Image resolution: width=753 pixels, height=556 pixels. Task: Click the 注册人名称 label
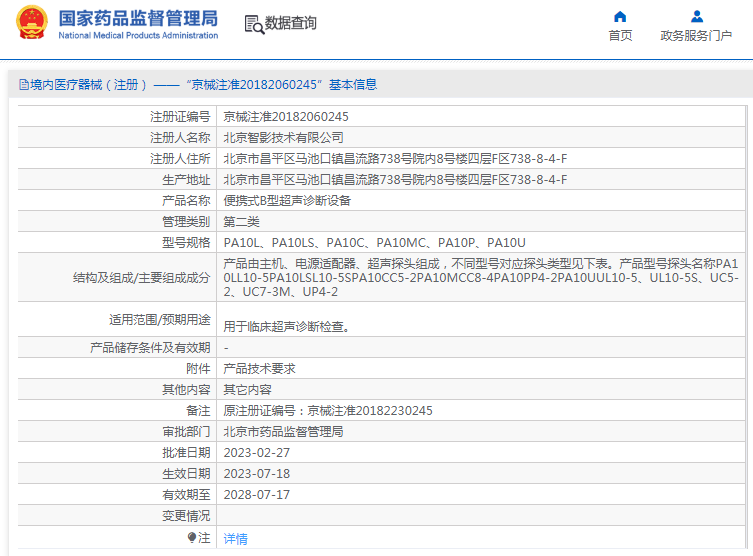(x=180, y=138)
